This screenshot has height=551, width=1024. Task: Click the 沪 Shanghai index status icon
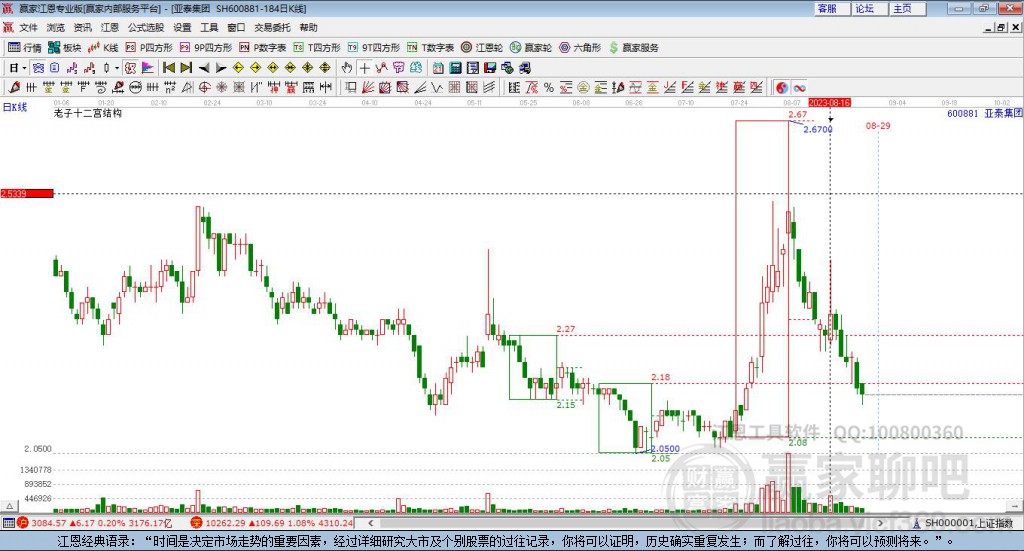[x=23, y=523]
